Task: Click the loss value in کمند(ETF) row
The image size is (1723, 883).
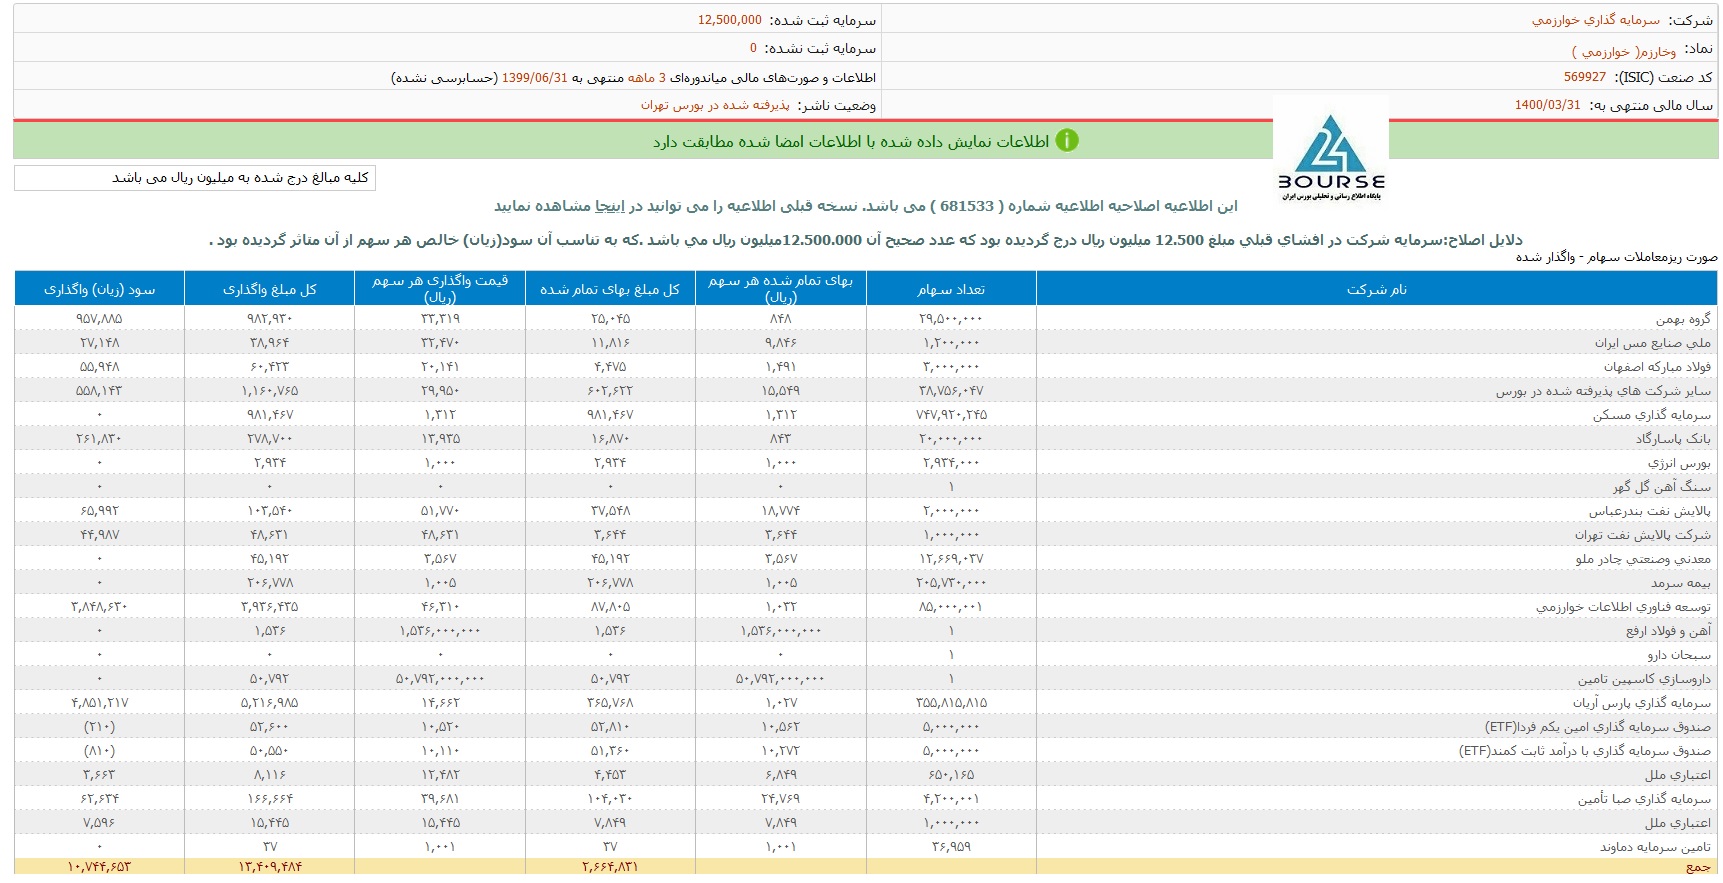Action: click(100, 751)
